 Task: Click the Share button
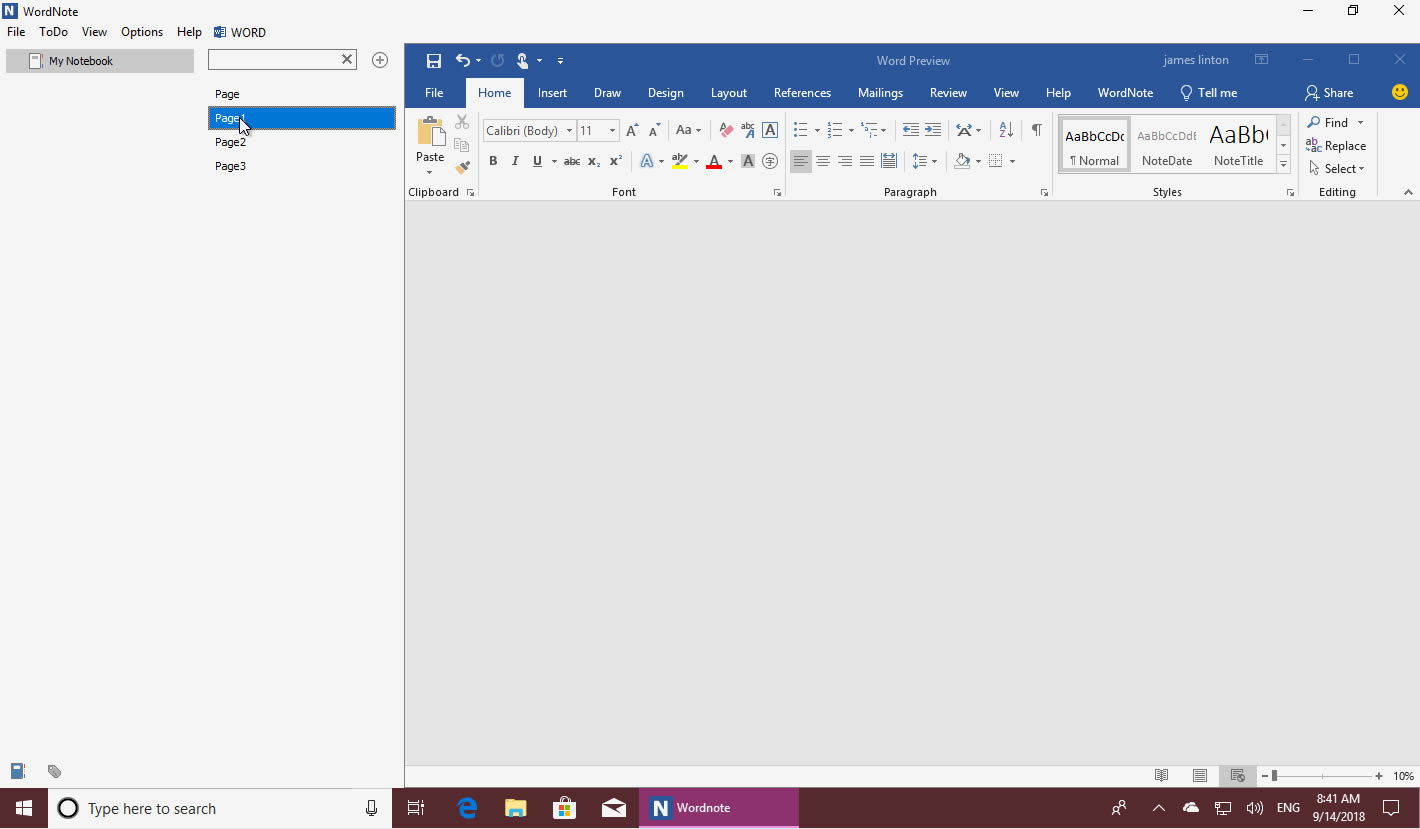coord(1329,93)
